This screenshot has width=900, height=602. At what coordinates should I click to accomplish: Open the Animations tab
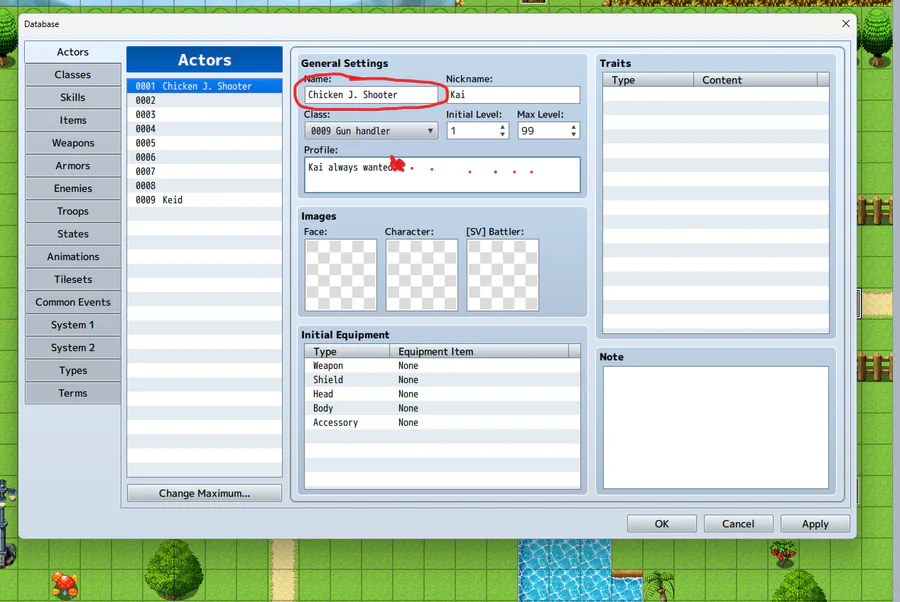[x=73, y=257]
